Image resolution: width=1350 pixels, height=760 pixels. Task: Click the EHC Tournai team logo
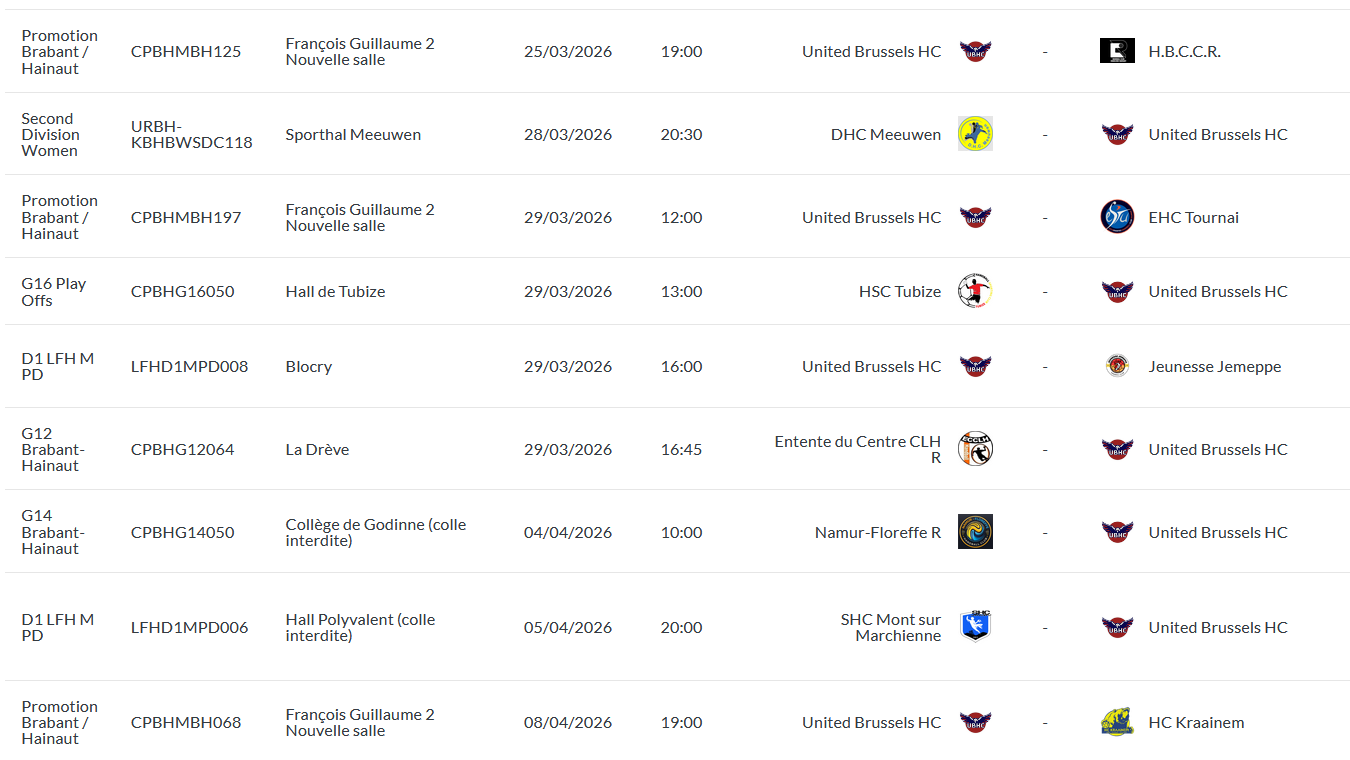[1117, 217]
